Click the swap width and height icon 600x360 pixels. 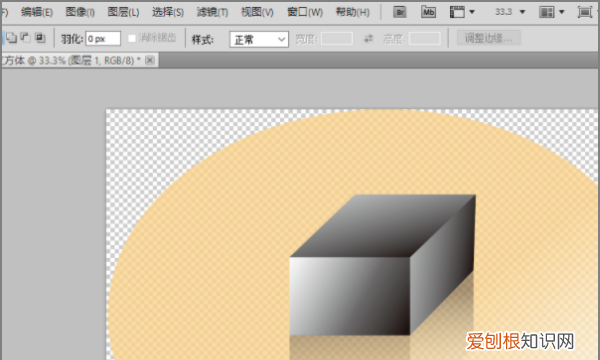click(368, 38)
